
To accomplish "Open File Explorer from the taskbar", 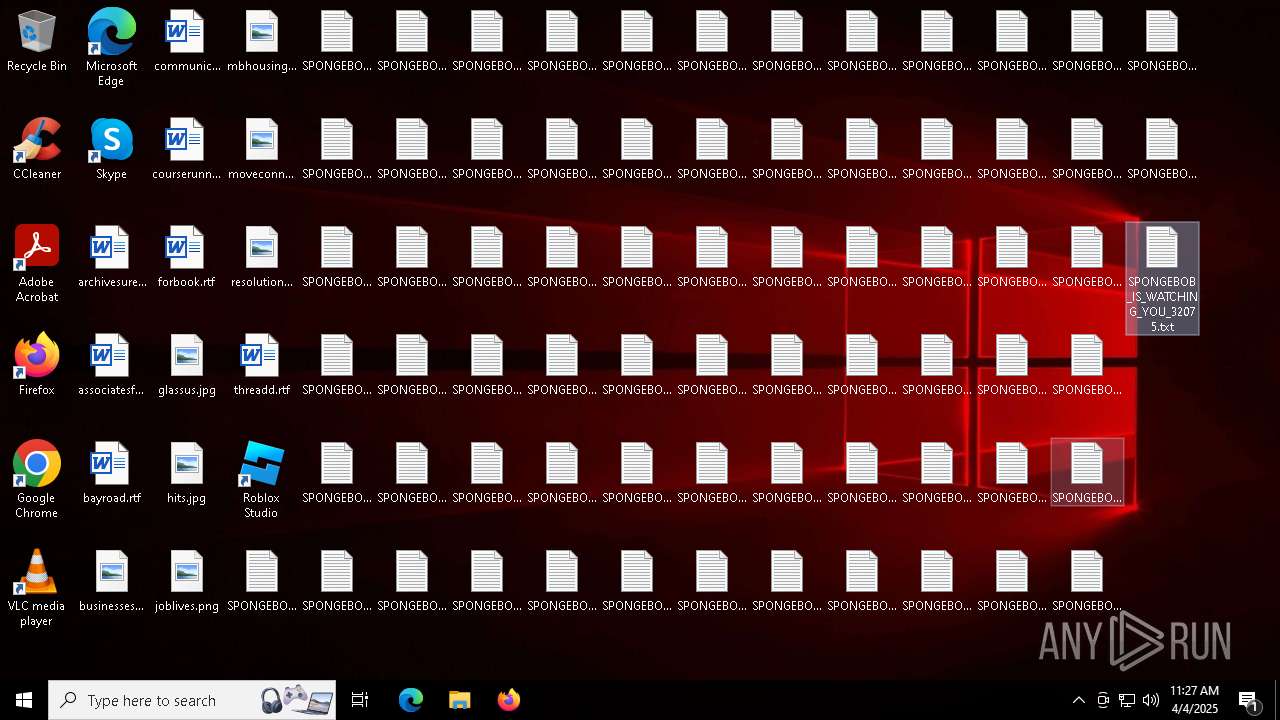I will [x=459, y=700].
